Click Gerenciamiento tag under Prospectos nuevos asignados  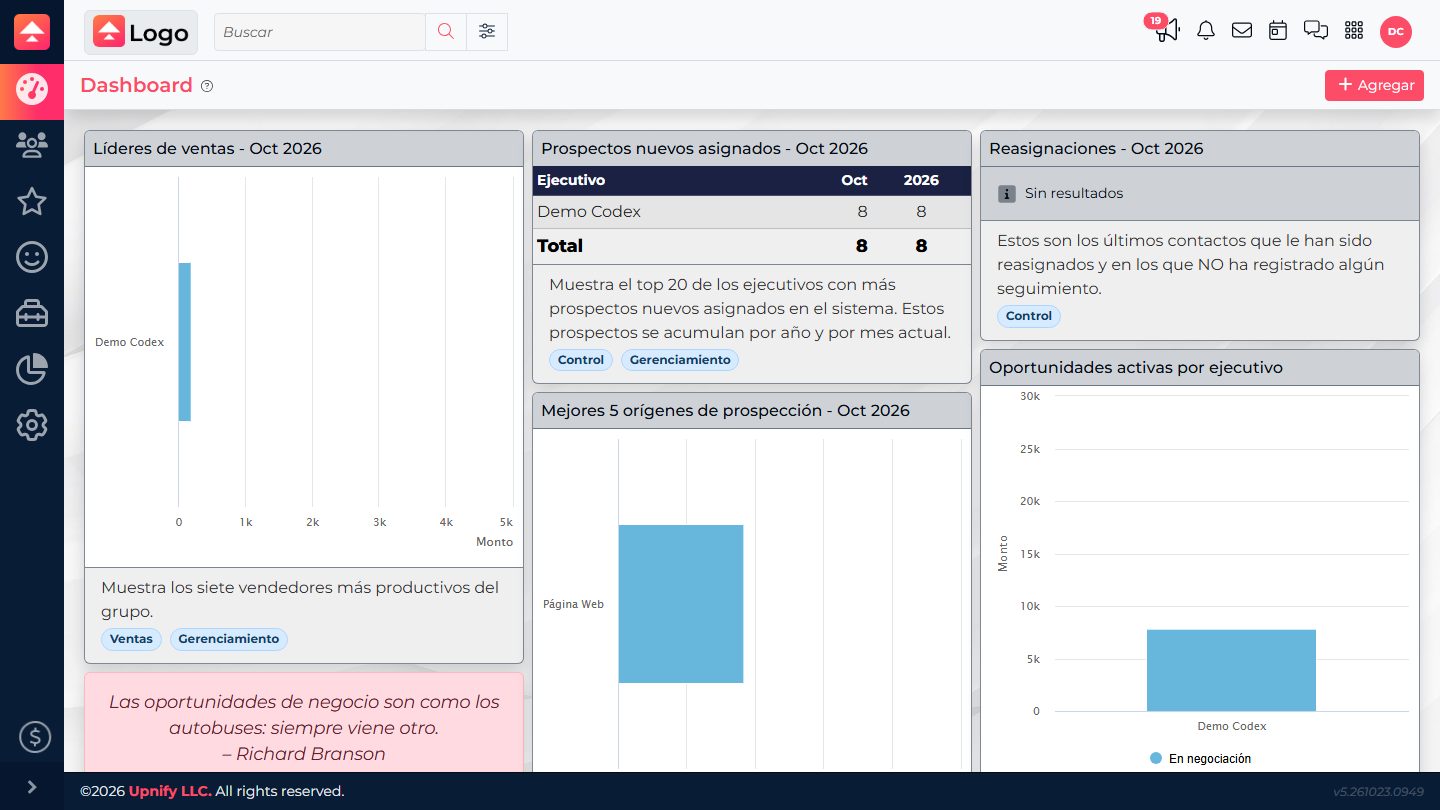(x=680, y=360)
